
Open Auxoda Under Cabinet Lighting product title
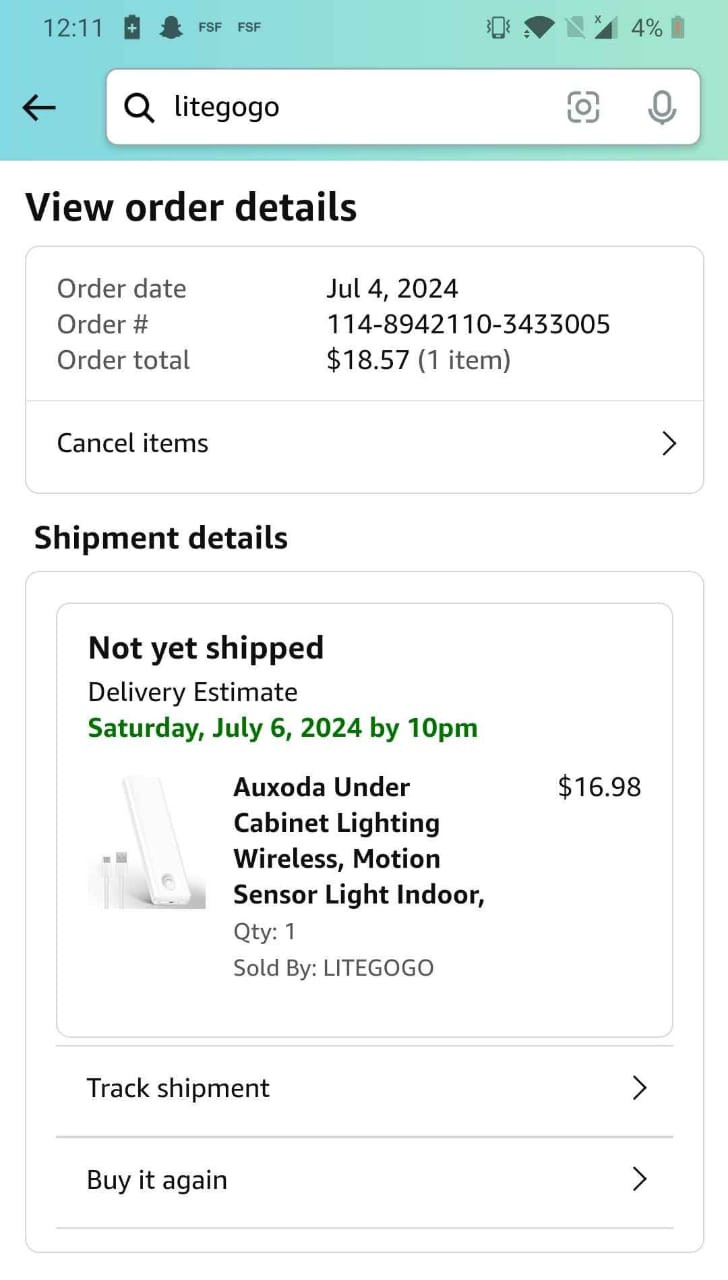359,841
